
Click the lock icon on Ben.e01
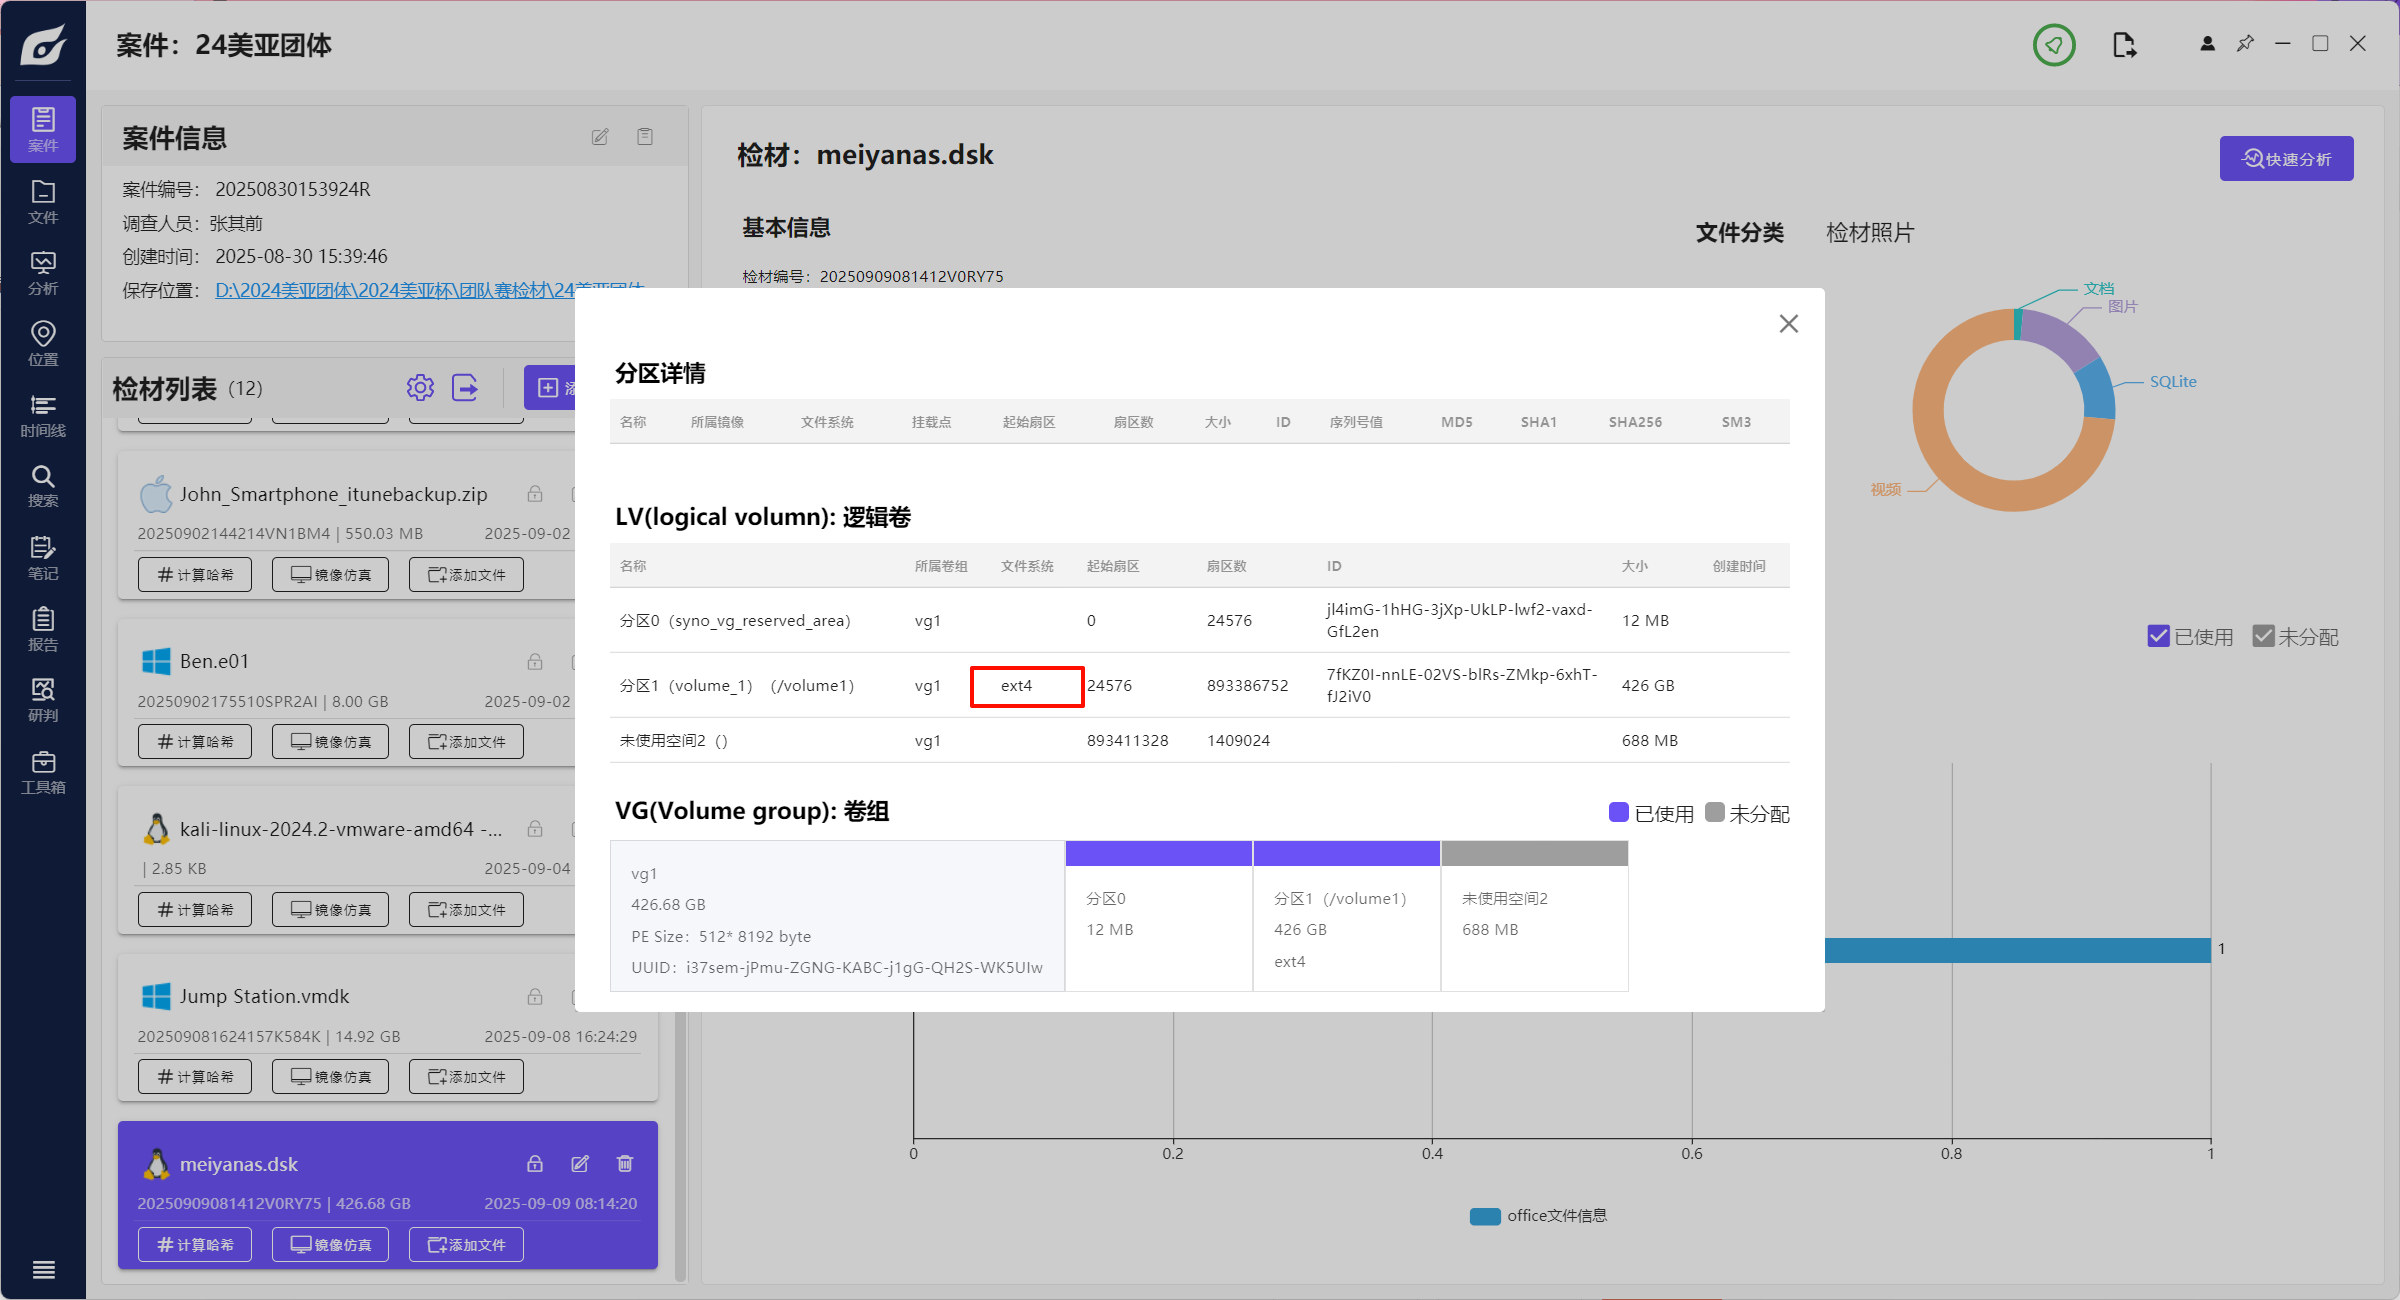click(x=535, y=661)
